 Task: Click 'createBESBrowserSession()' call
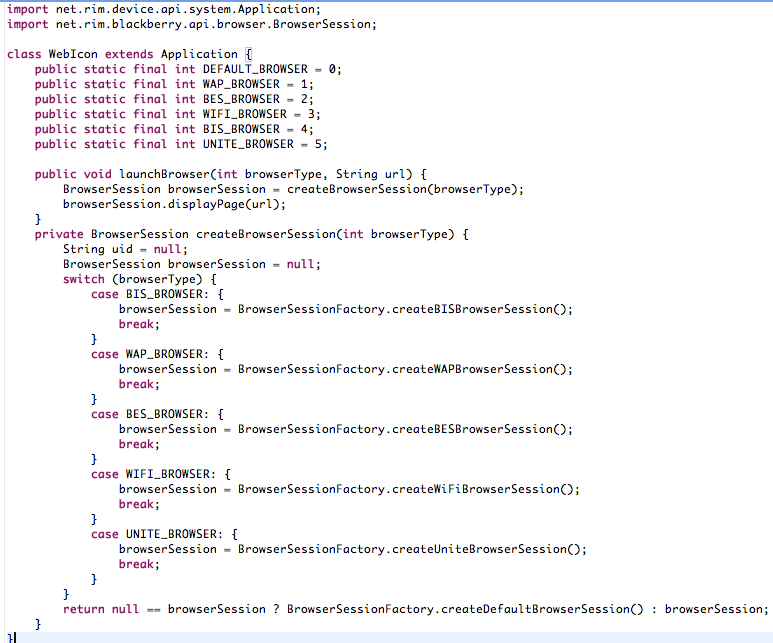(479, 429)
